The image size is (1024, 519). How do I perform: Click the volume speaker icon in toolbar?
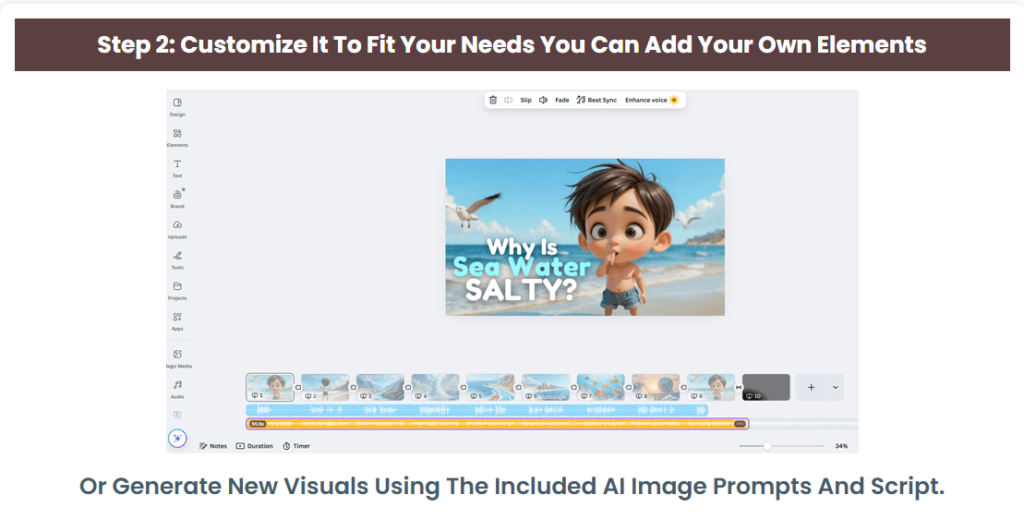coord(543,100)
